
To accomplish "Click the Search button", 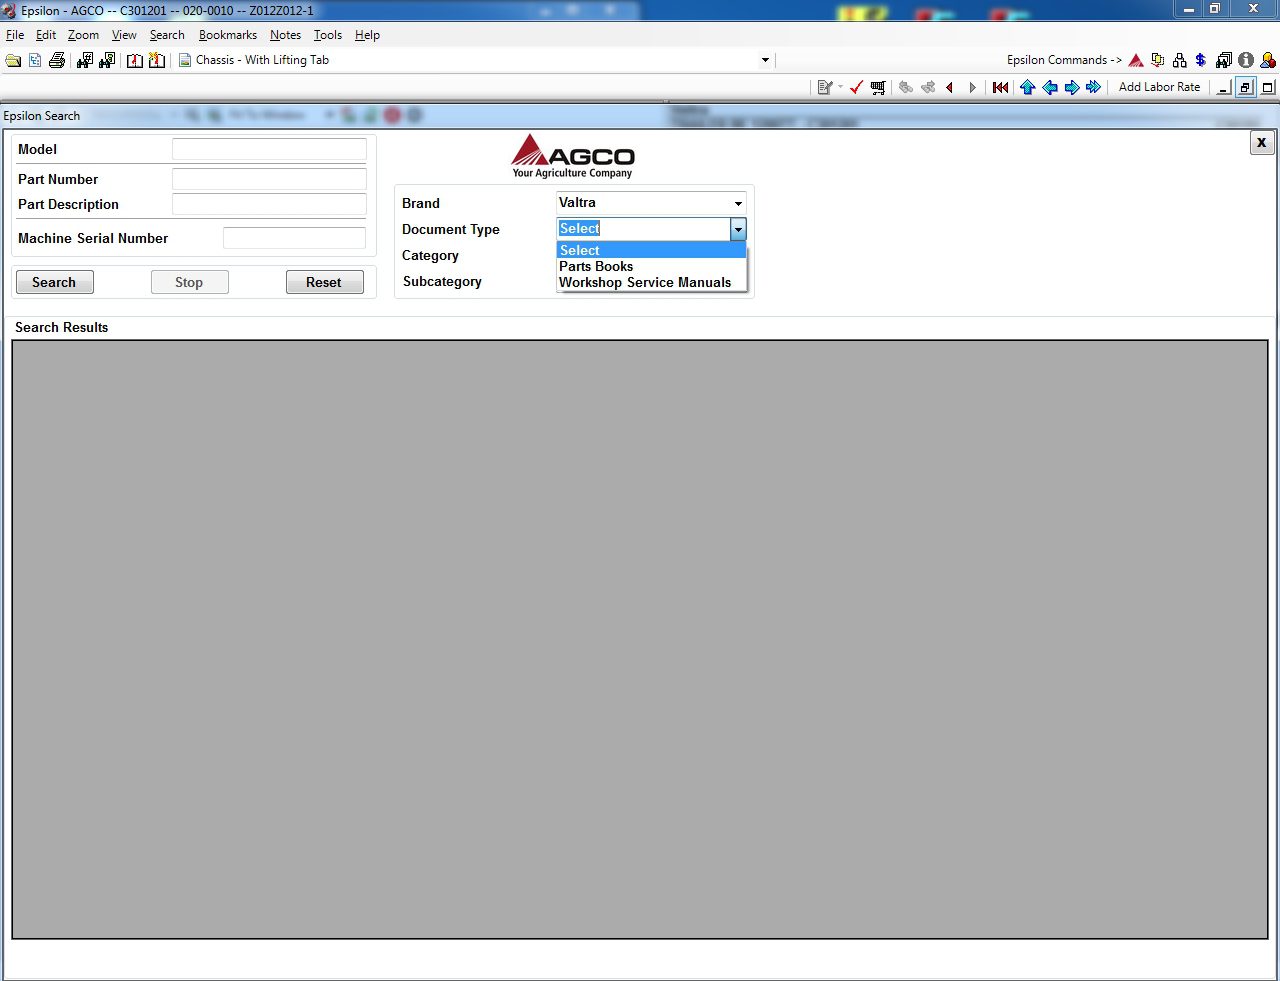I will point(54,282).
